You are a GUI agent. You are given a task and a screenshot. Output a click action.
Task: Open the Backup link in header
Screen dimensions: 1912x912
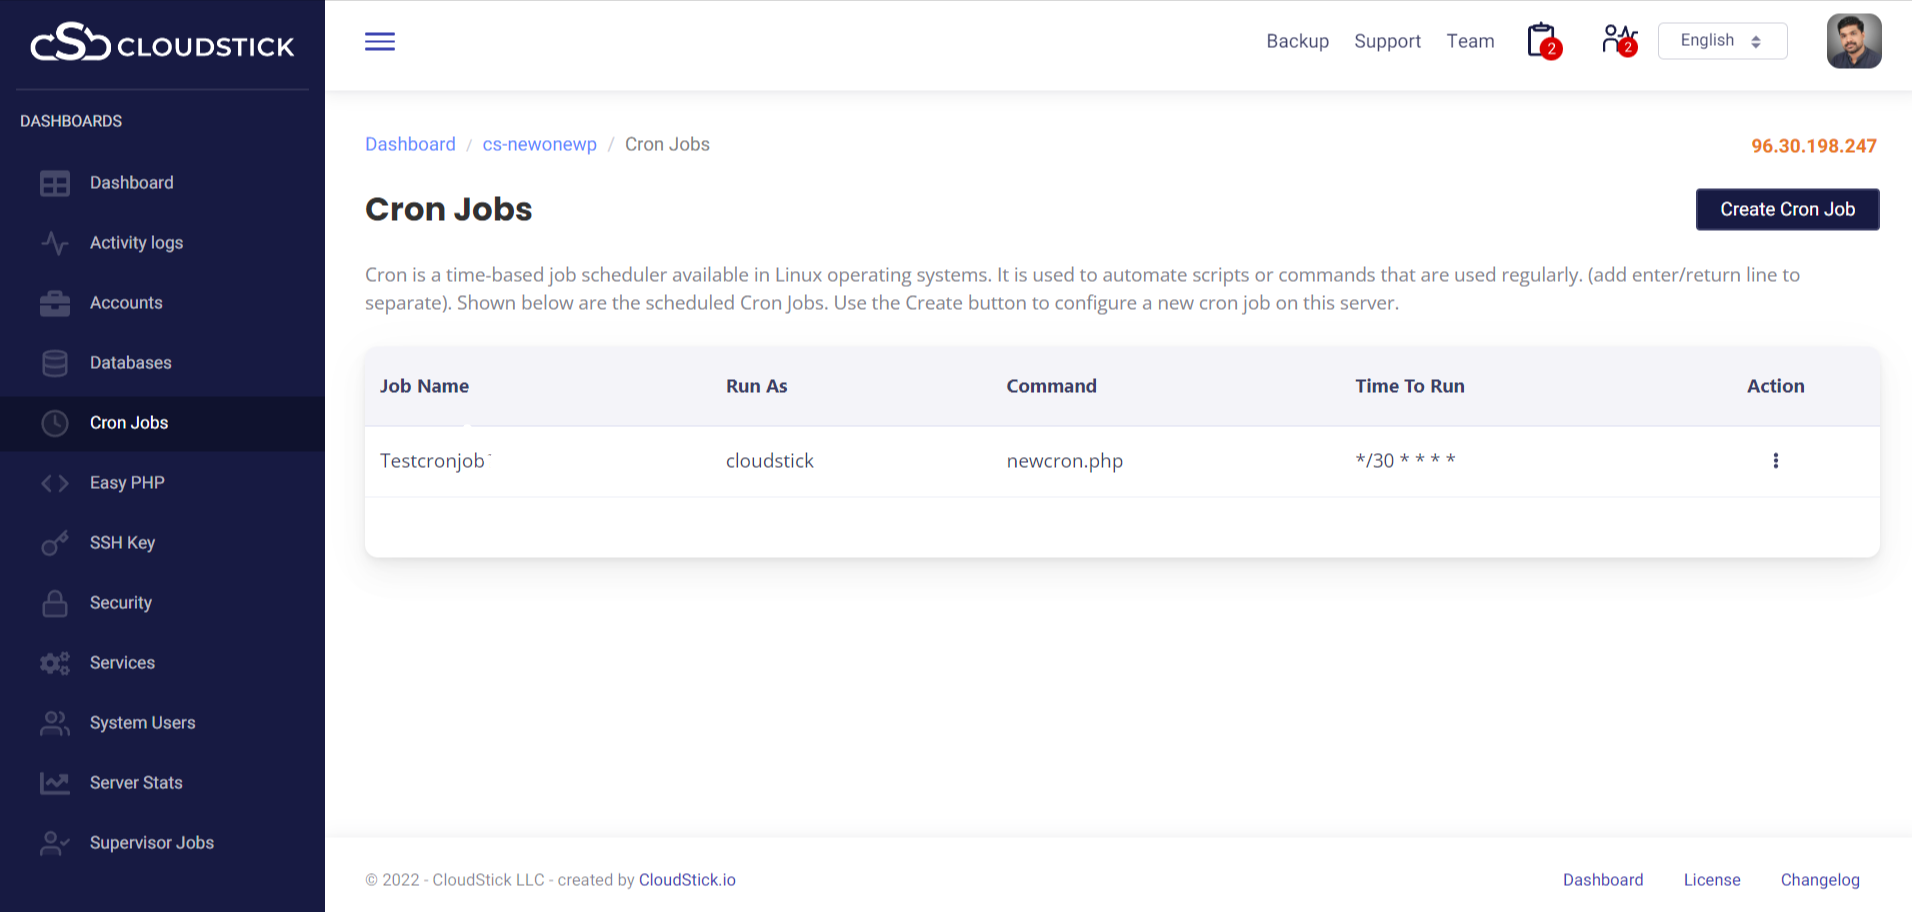1297,41
